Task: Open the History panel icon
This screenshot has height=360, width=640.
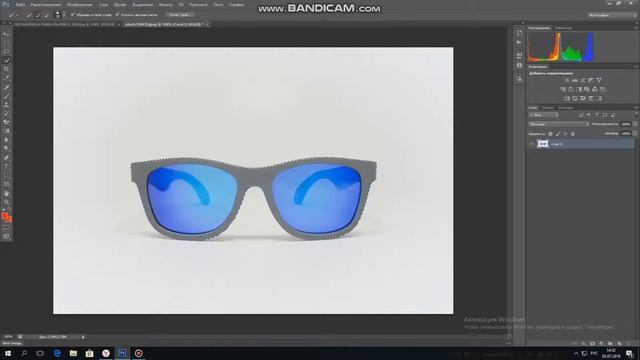Action: click(x=519, y=33)
